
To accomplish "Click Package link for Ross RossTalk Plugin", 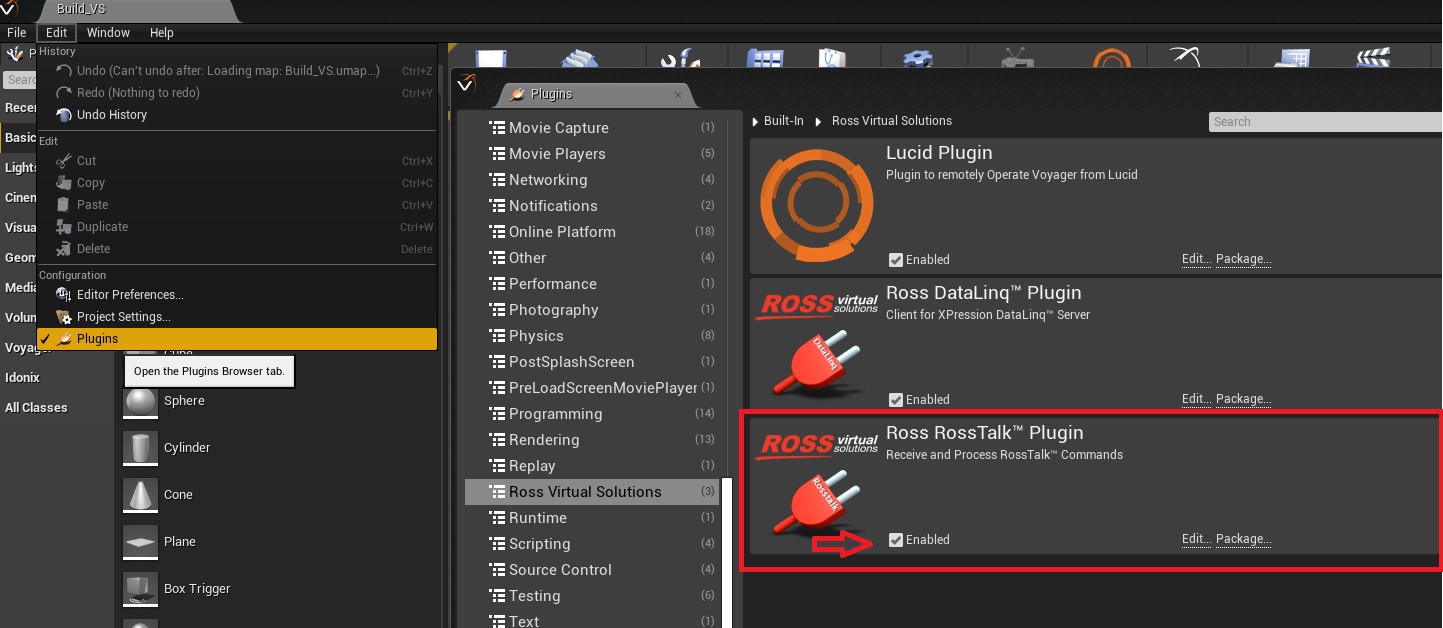I will coord(1244,539).
